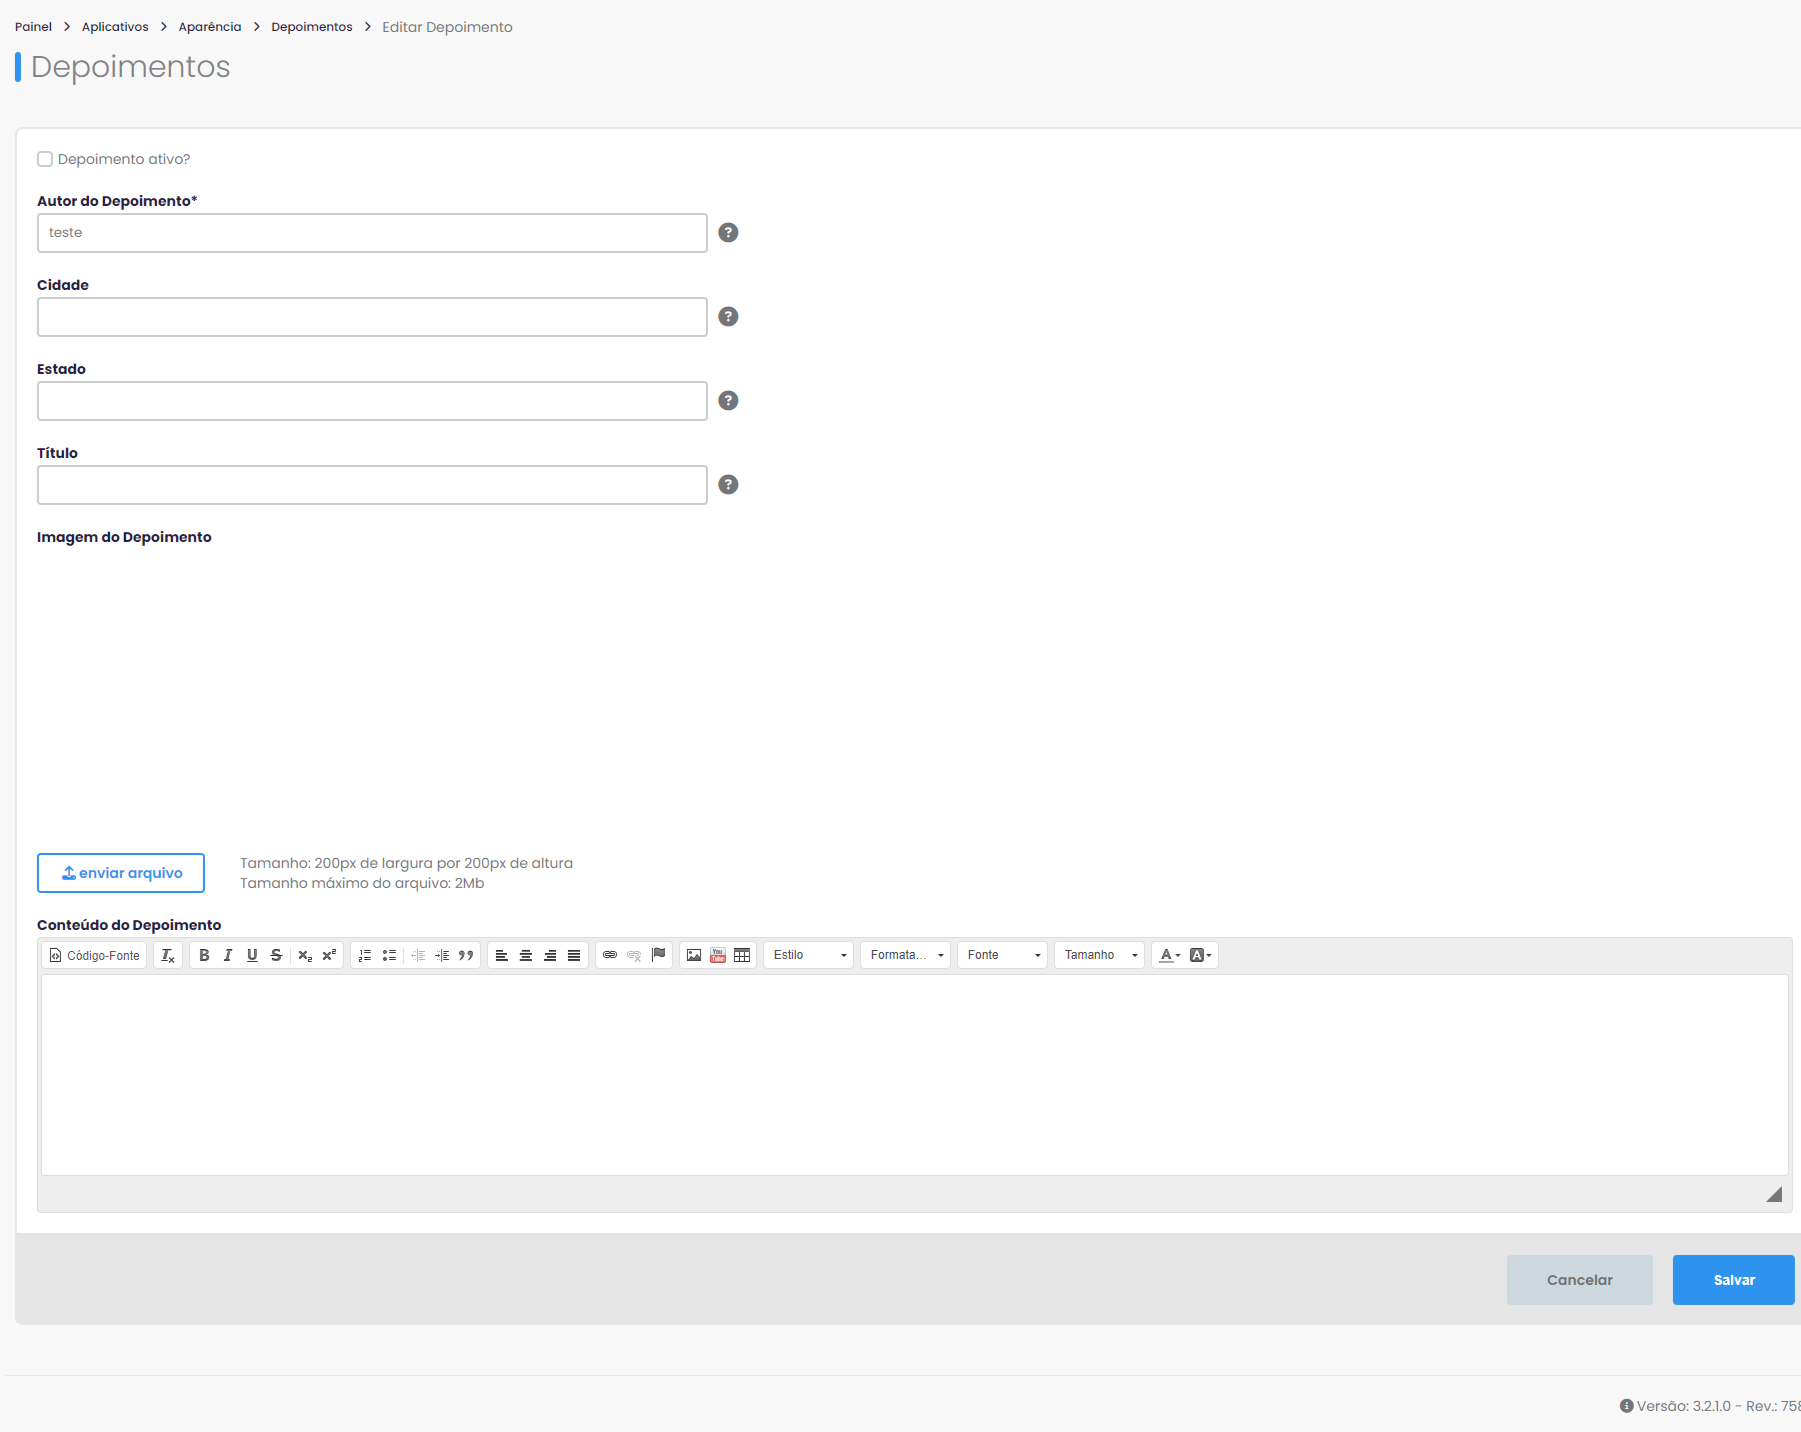The width and height of the screenshot is (1801, 1432).
Task: Click the remove formatting icon
Action: [x=168, y=955]
